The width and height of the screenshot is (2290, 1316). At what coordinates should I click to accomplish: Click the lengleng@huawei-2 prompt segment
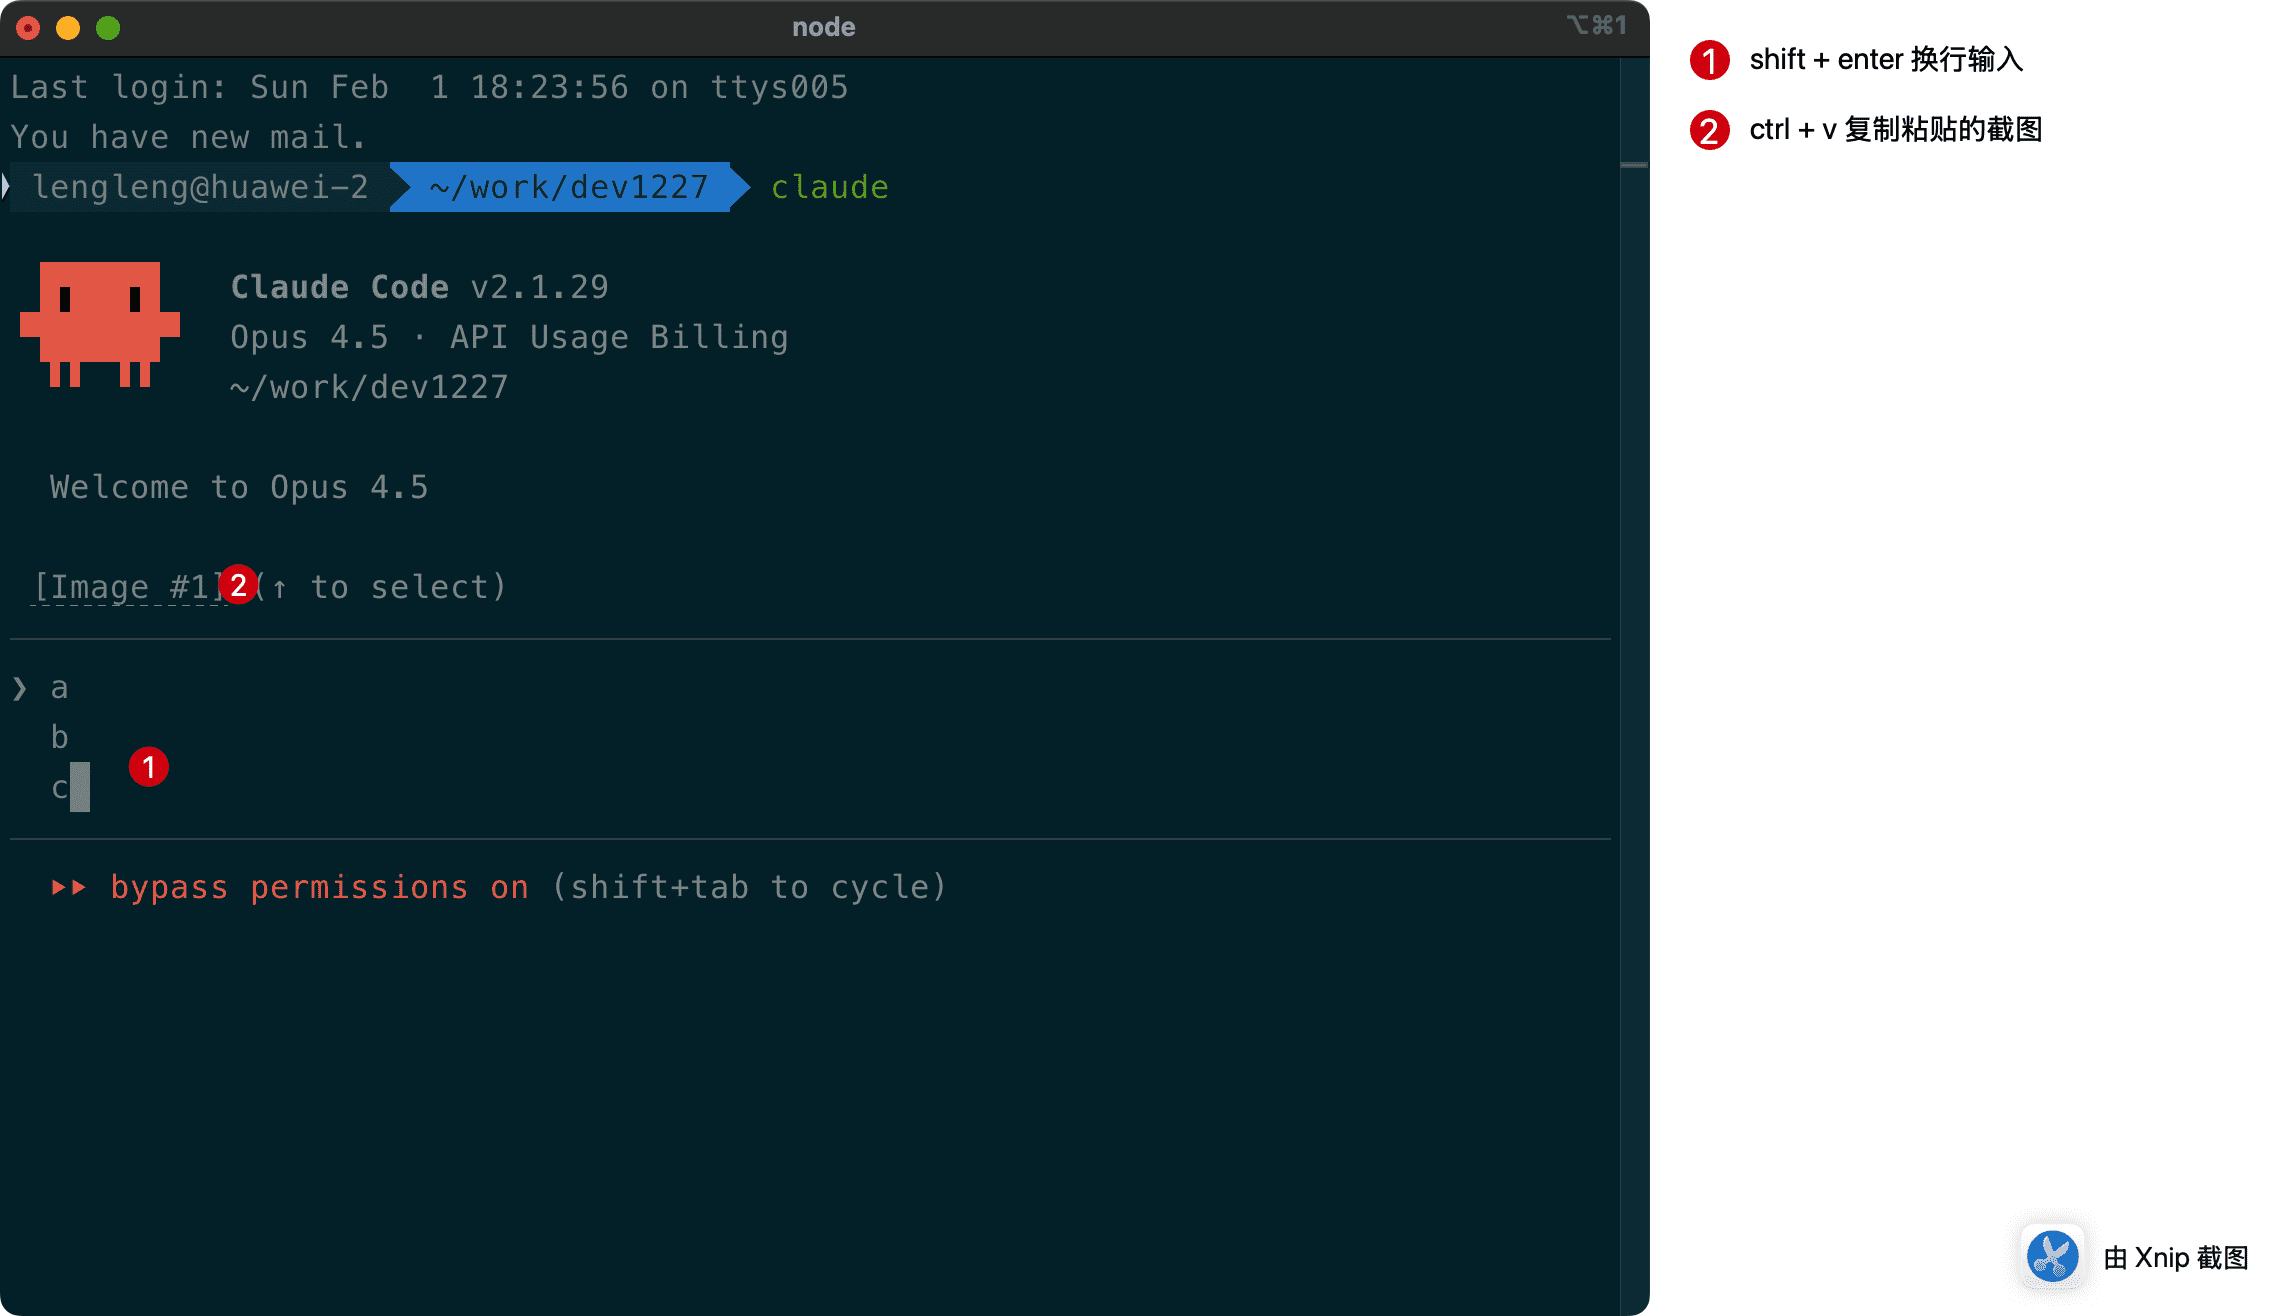pyautogui.click(x=200, y=187)
